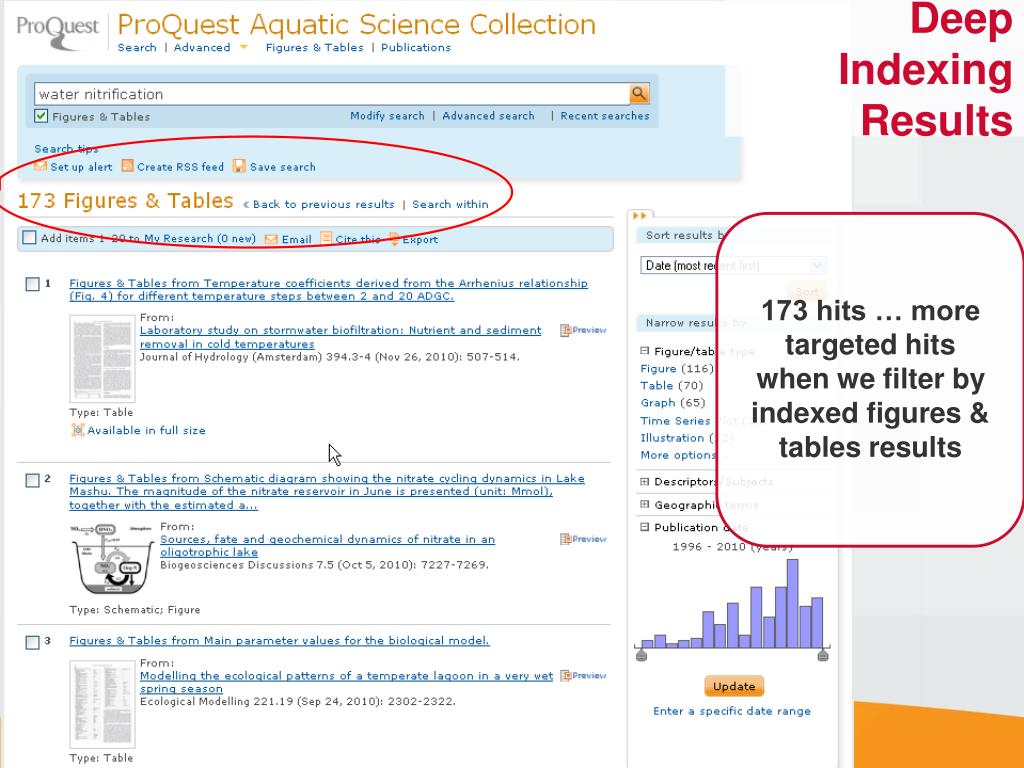Viewport: 1024px width, 768px height.
Task: Filter by Figure (116) type
Action: [658, 368]
